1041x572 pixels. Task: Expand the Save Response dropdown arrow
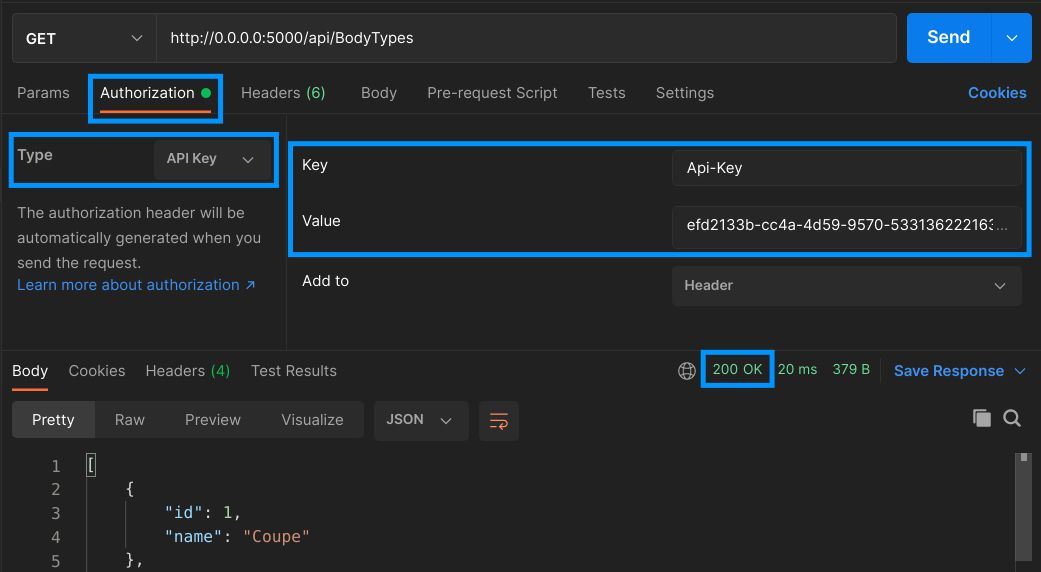coord(1020,371)
